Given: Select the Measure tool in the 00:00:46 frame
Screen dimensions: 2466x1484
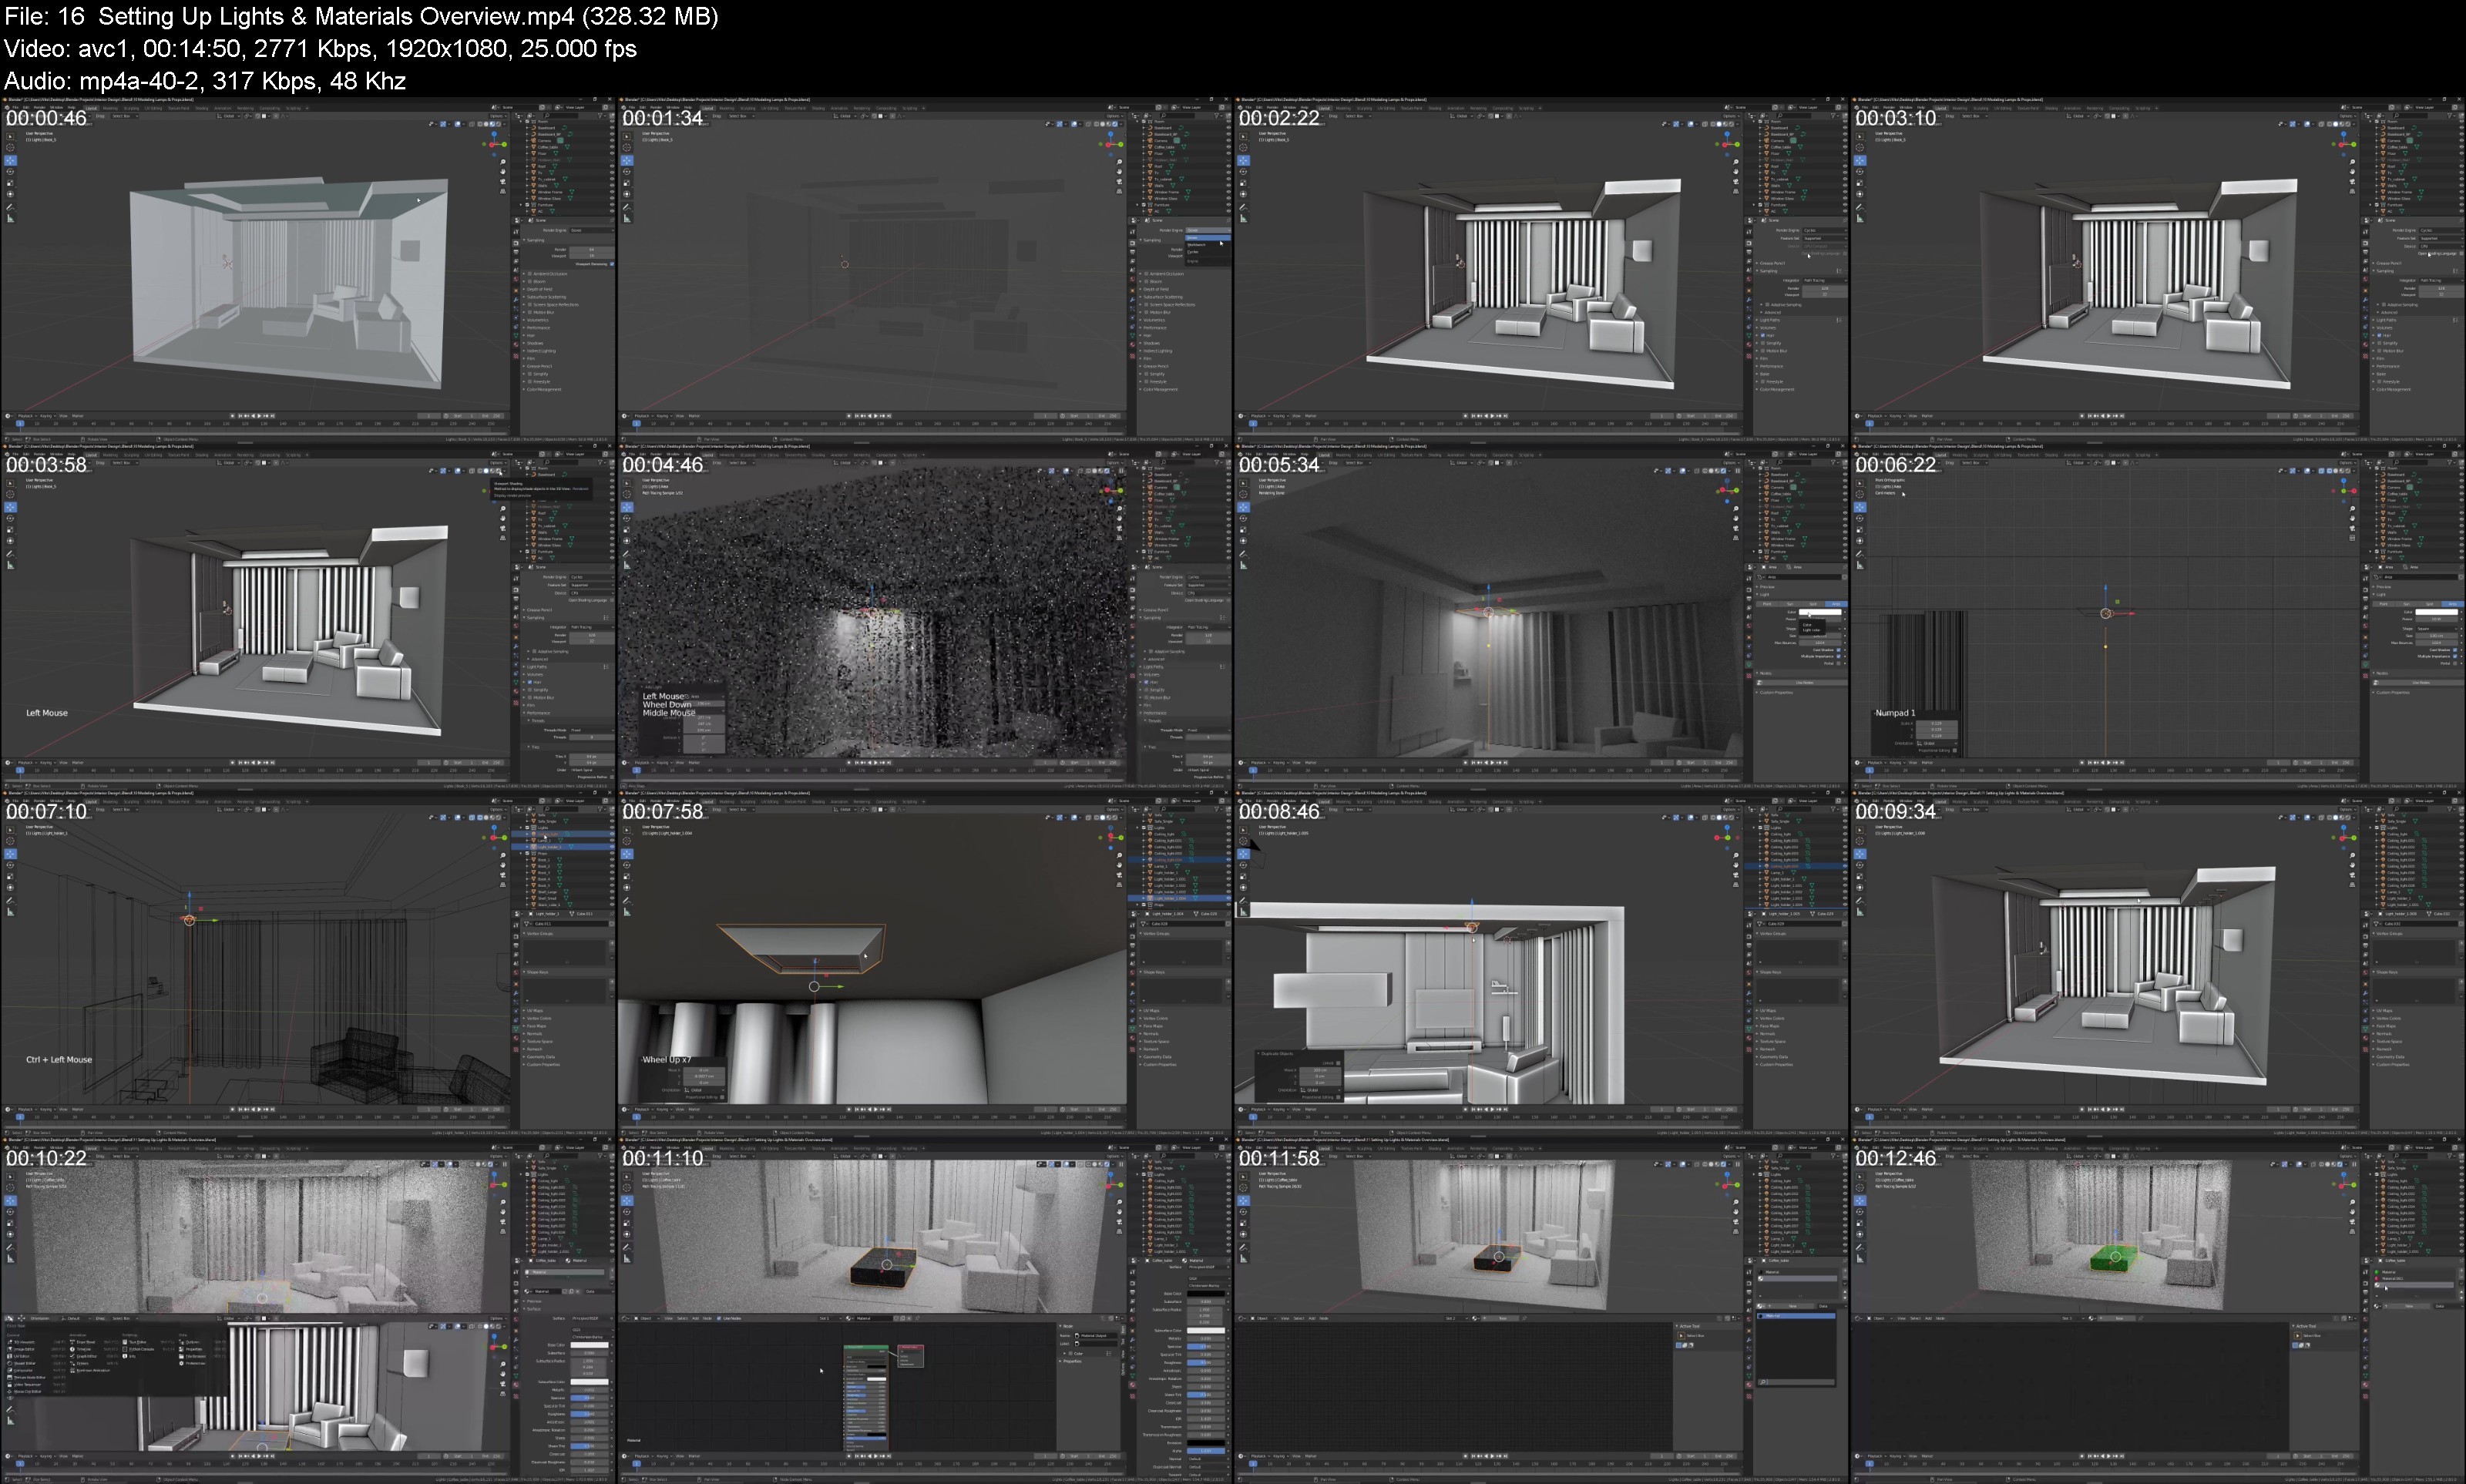Looking at the screenshot, I should point(10,219).
